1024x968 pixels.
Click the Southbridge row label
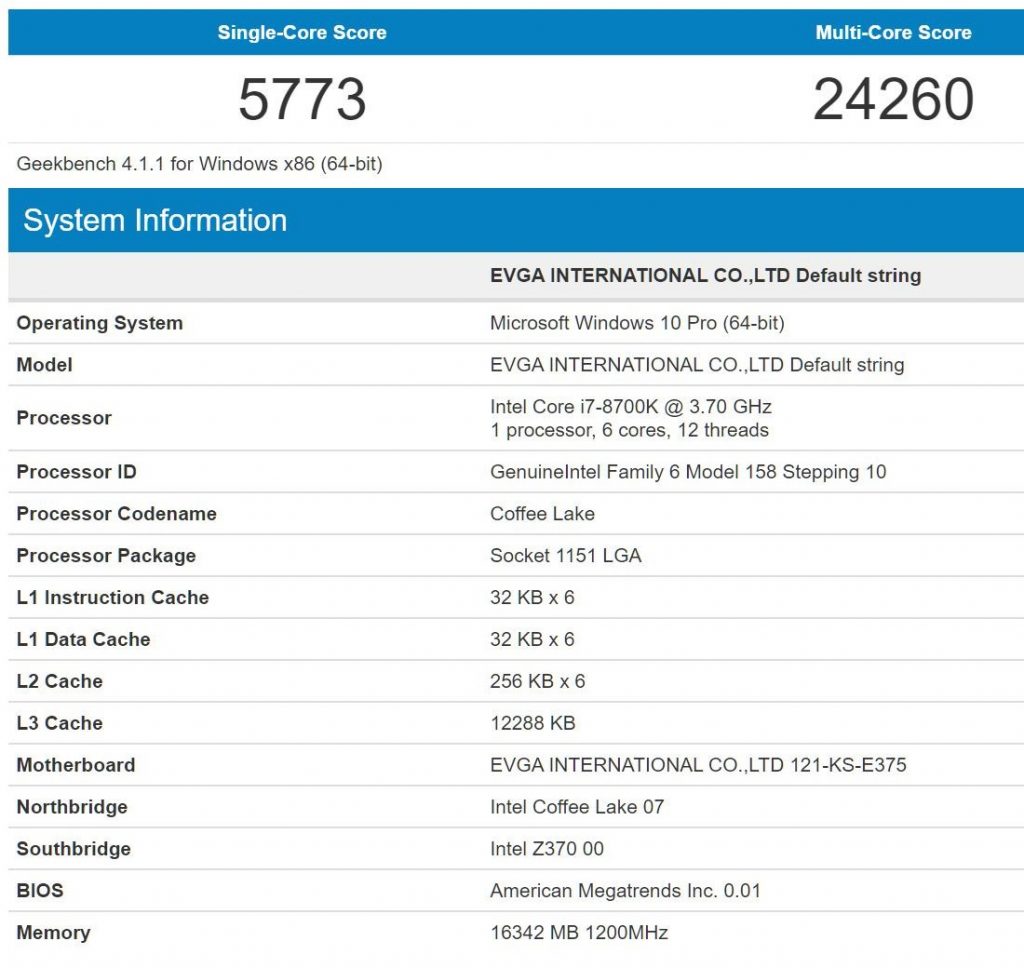[x=73, y=848]
